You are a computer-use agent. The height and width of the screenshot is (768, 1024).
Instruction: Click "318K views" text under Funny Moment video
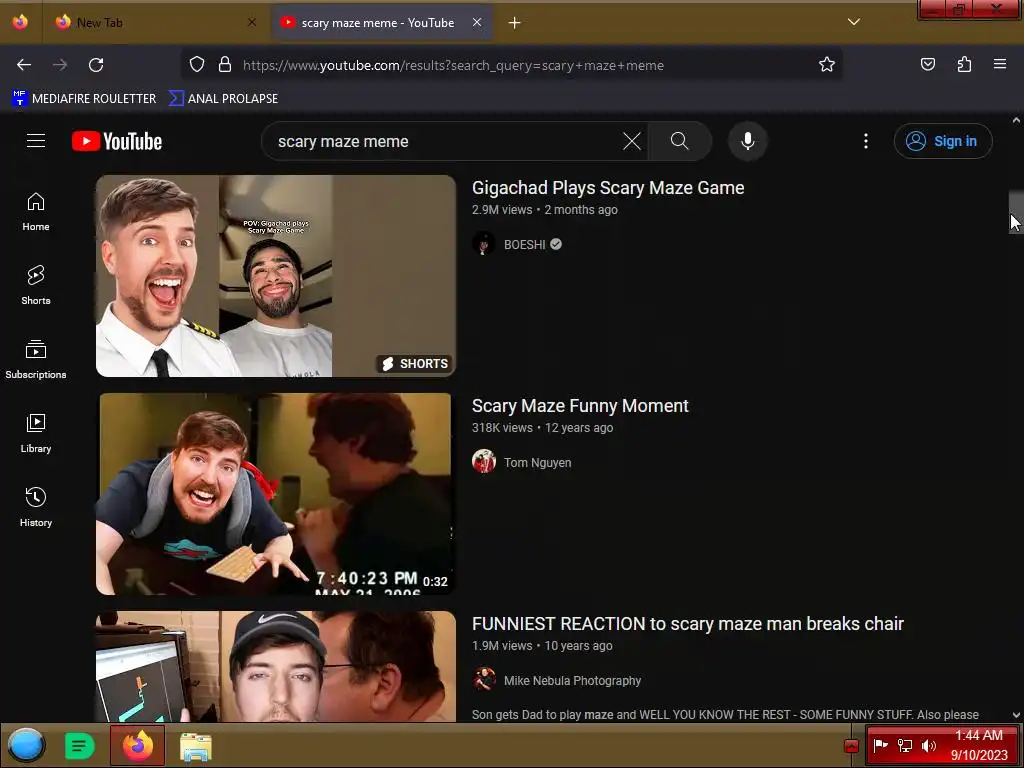[502, 428]
